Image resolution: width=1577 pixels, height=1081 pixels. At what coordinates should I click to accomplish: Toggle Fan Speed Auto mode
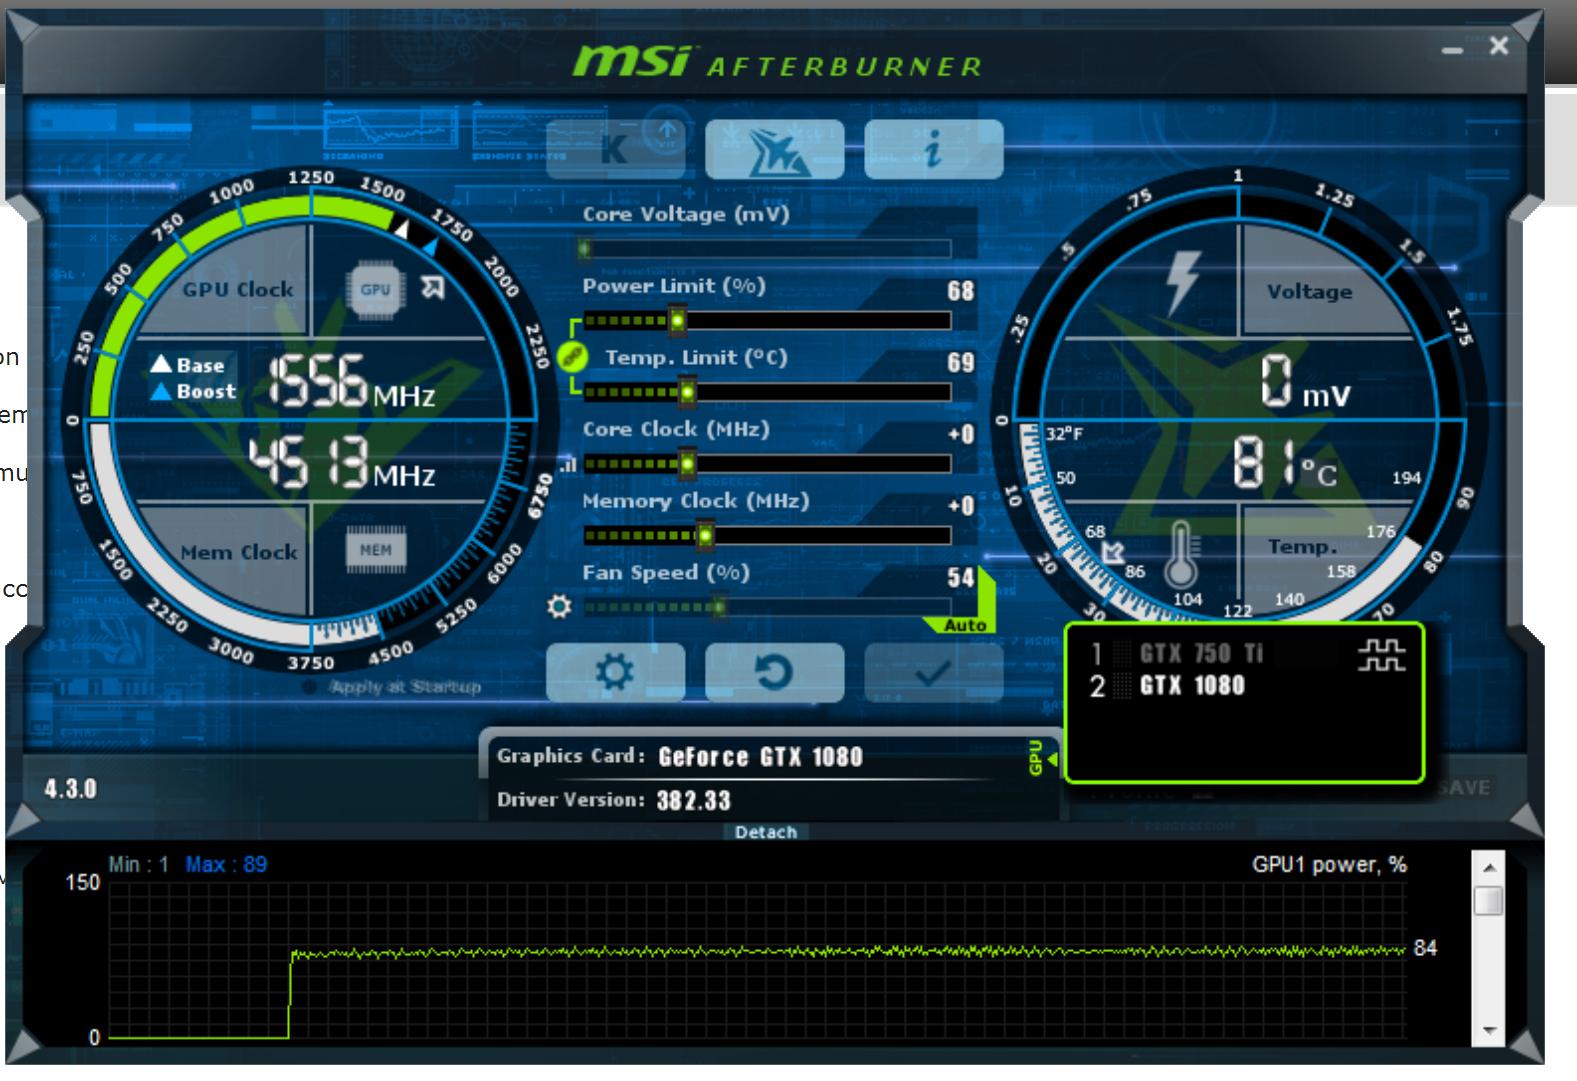click(x=965, y=625)
